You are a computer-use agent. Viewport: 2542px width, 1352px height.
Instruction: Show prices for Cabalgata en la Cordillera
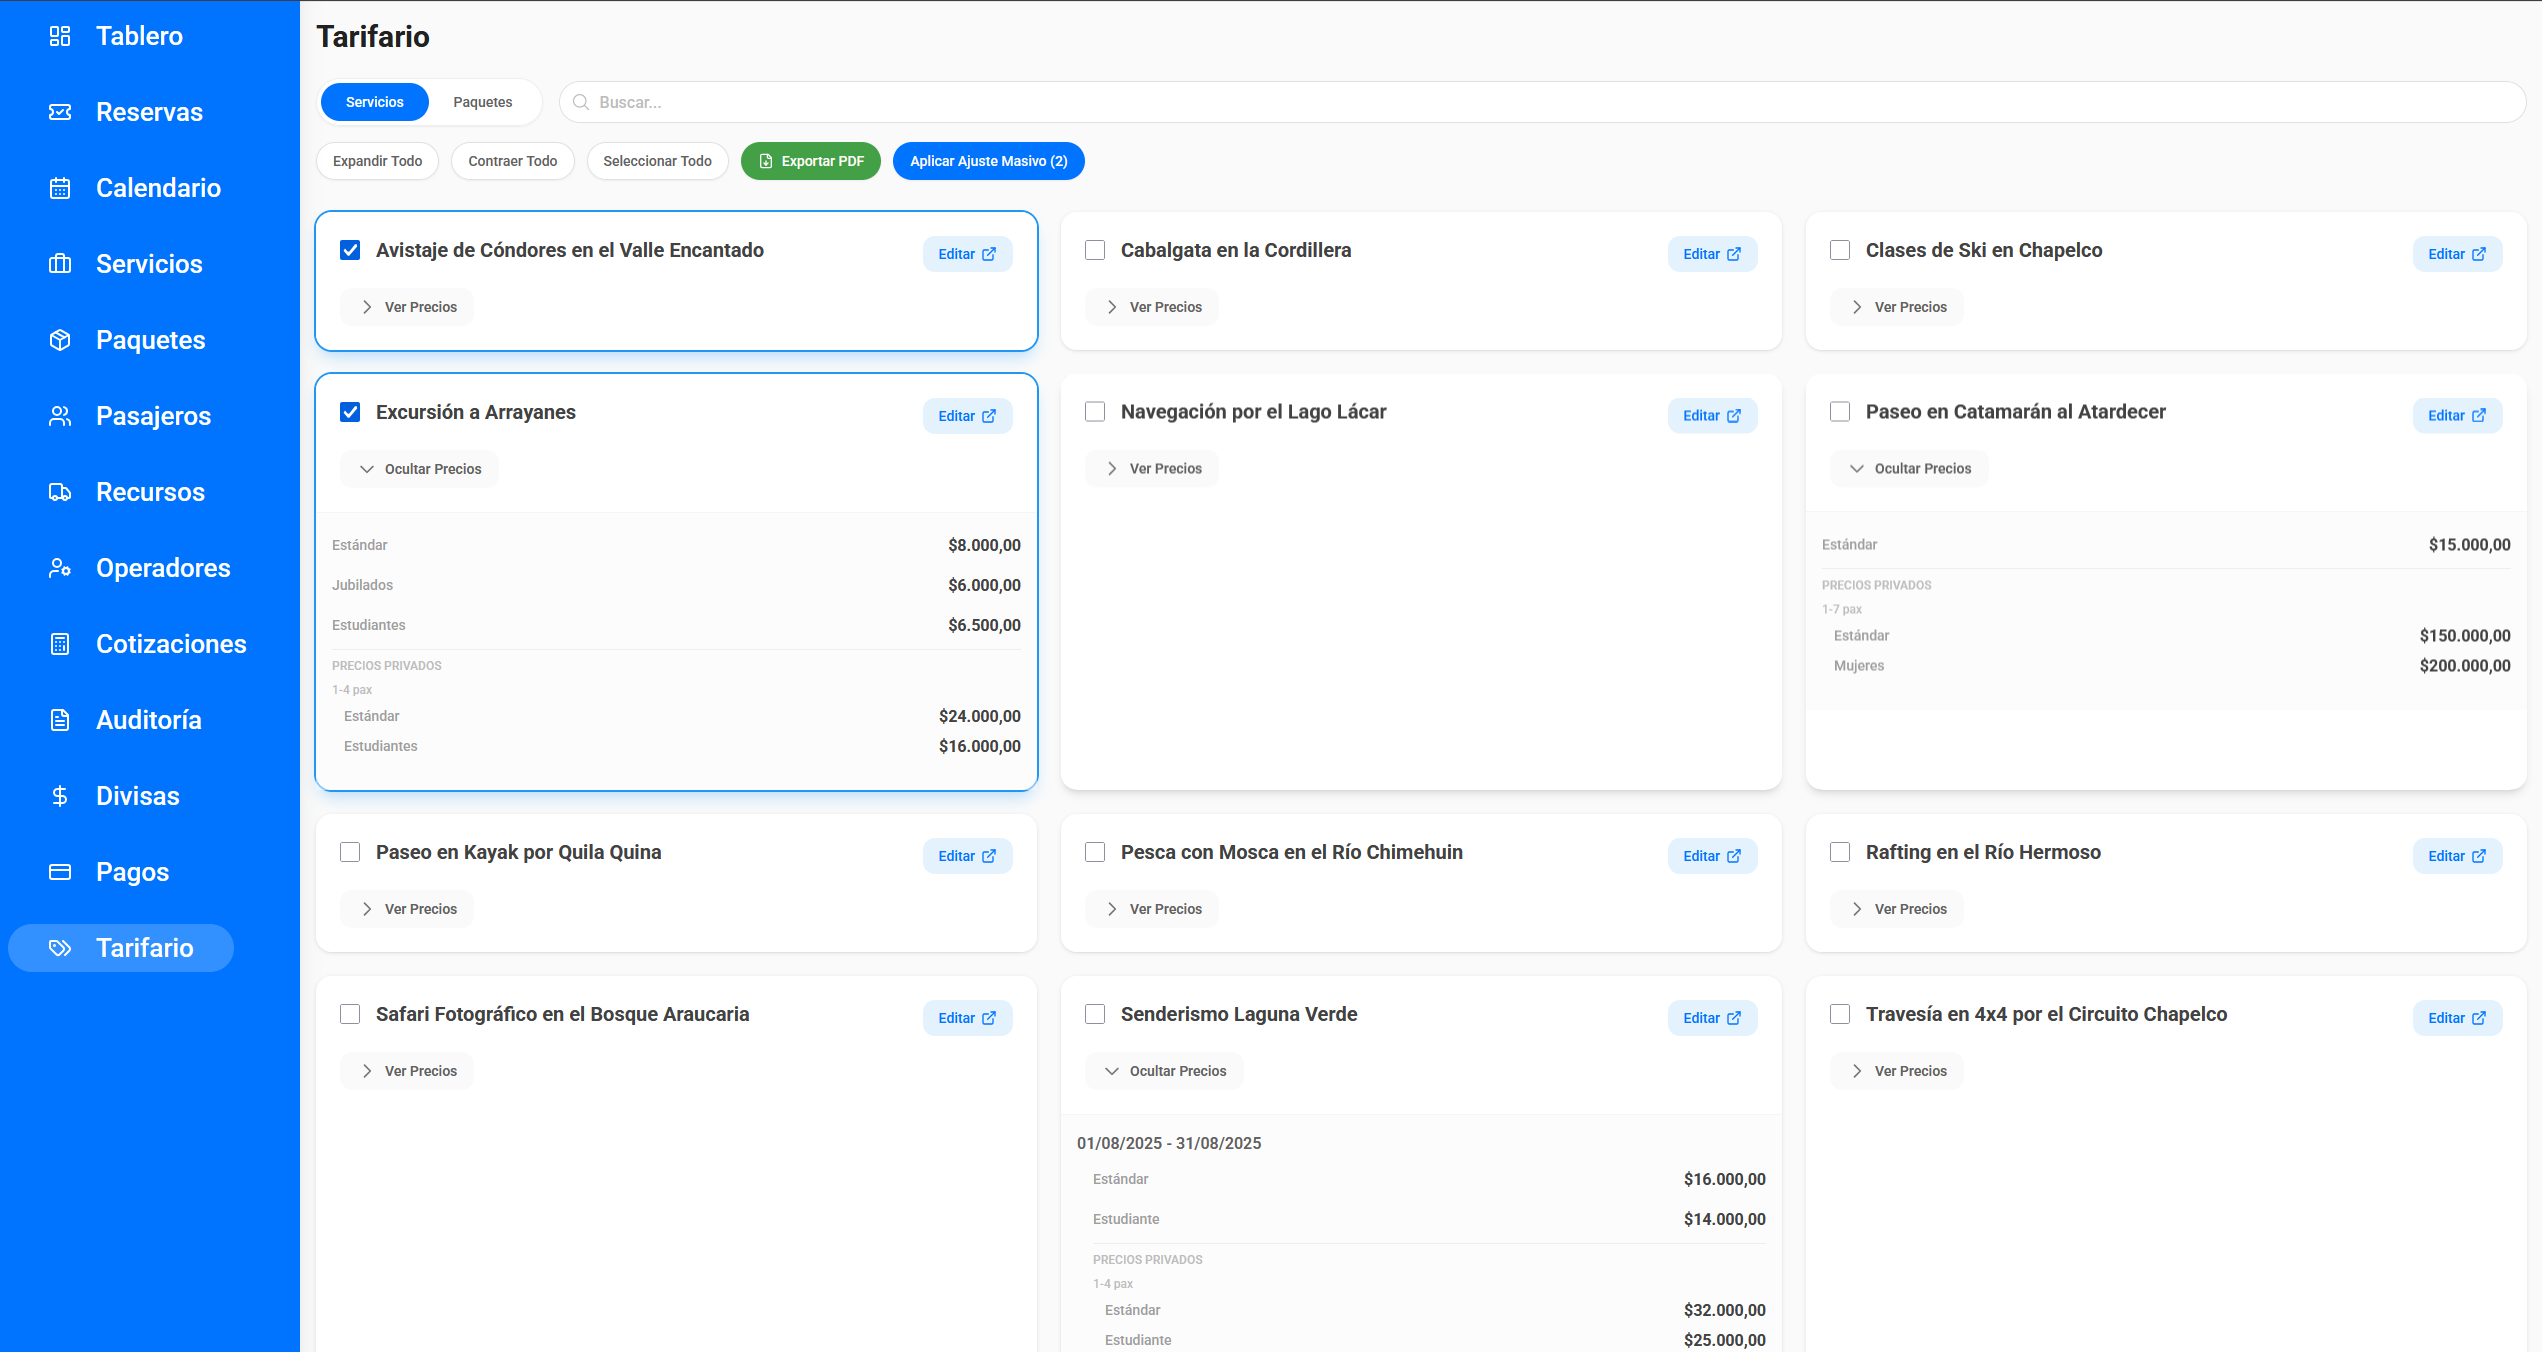click(1152, 307)
